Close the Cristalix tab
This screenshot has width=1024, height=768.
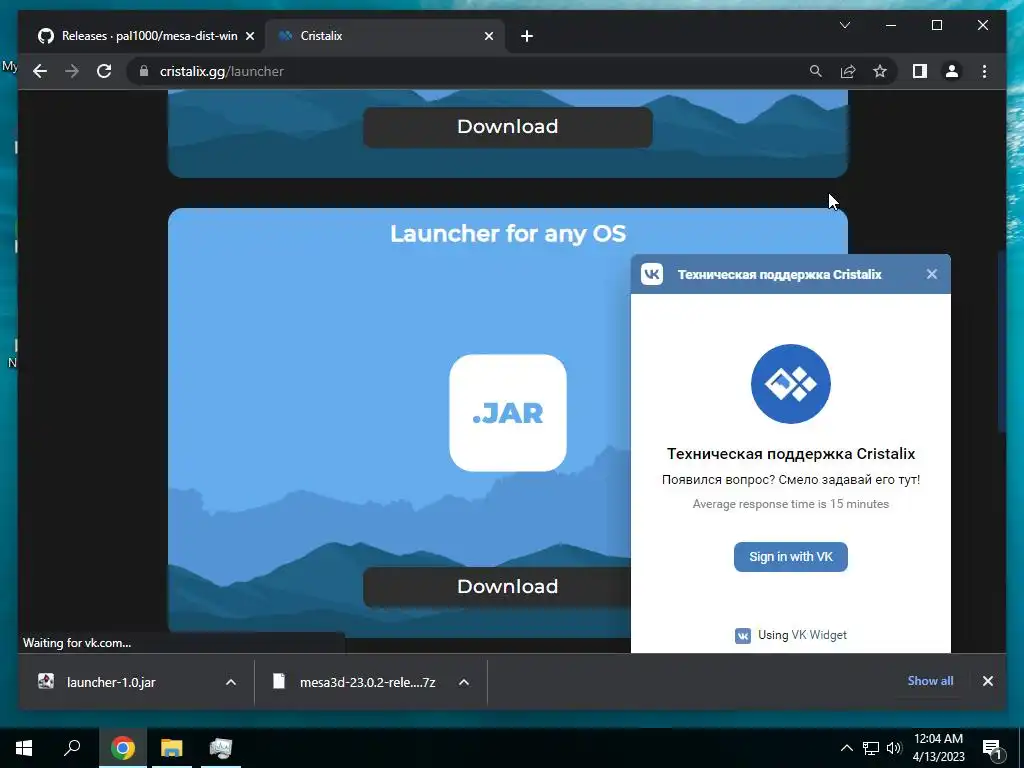pos(488,36)
